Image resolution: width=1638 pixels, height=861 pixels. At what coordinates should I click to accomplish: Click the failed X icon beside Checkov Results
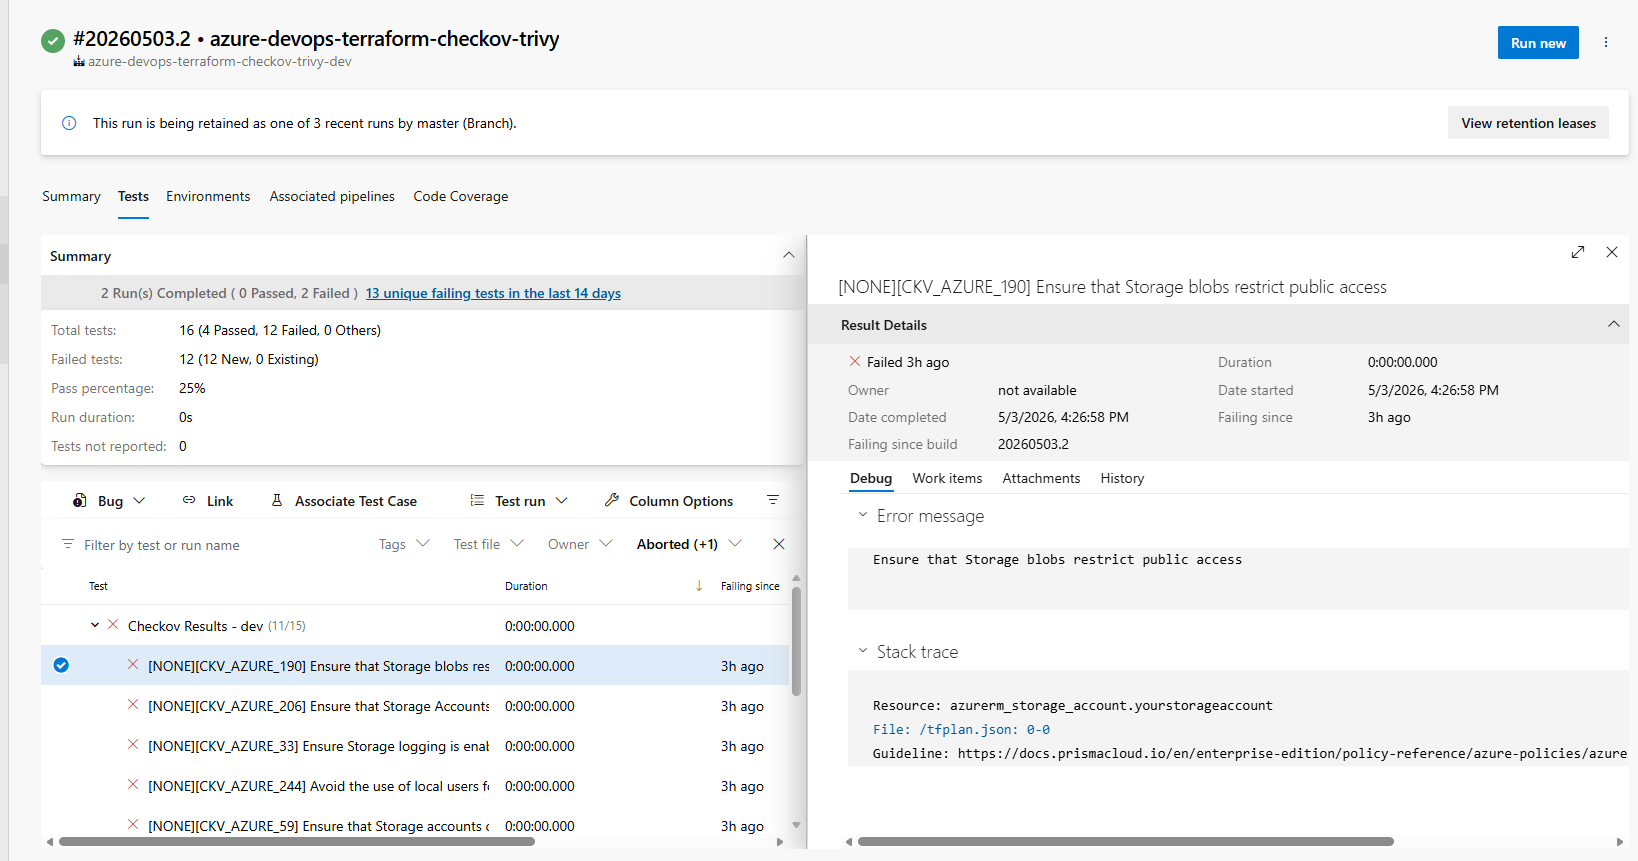point(113,625)
